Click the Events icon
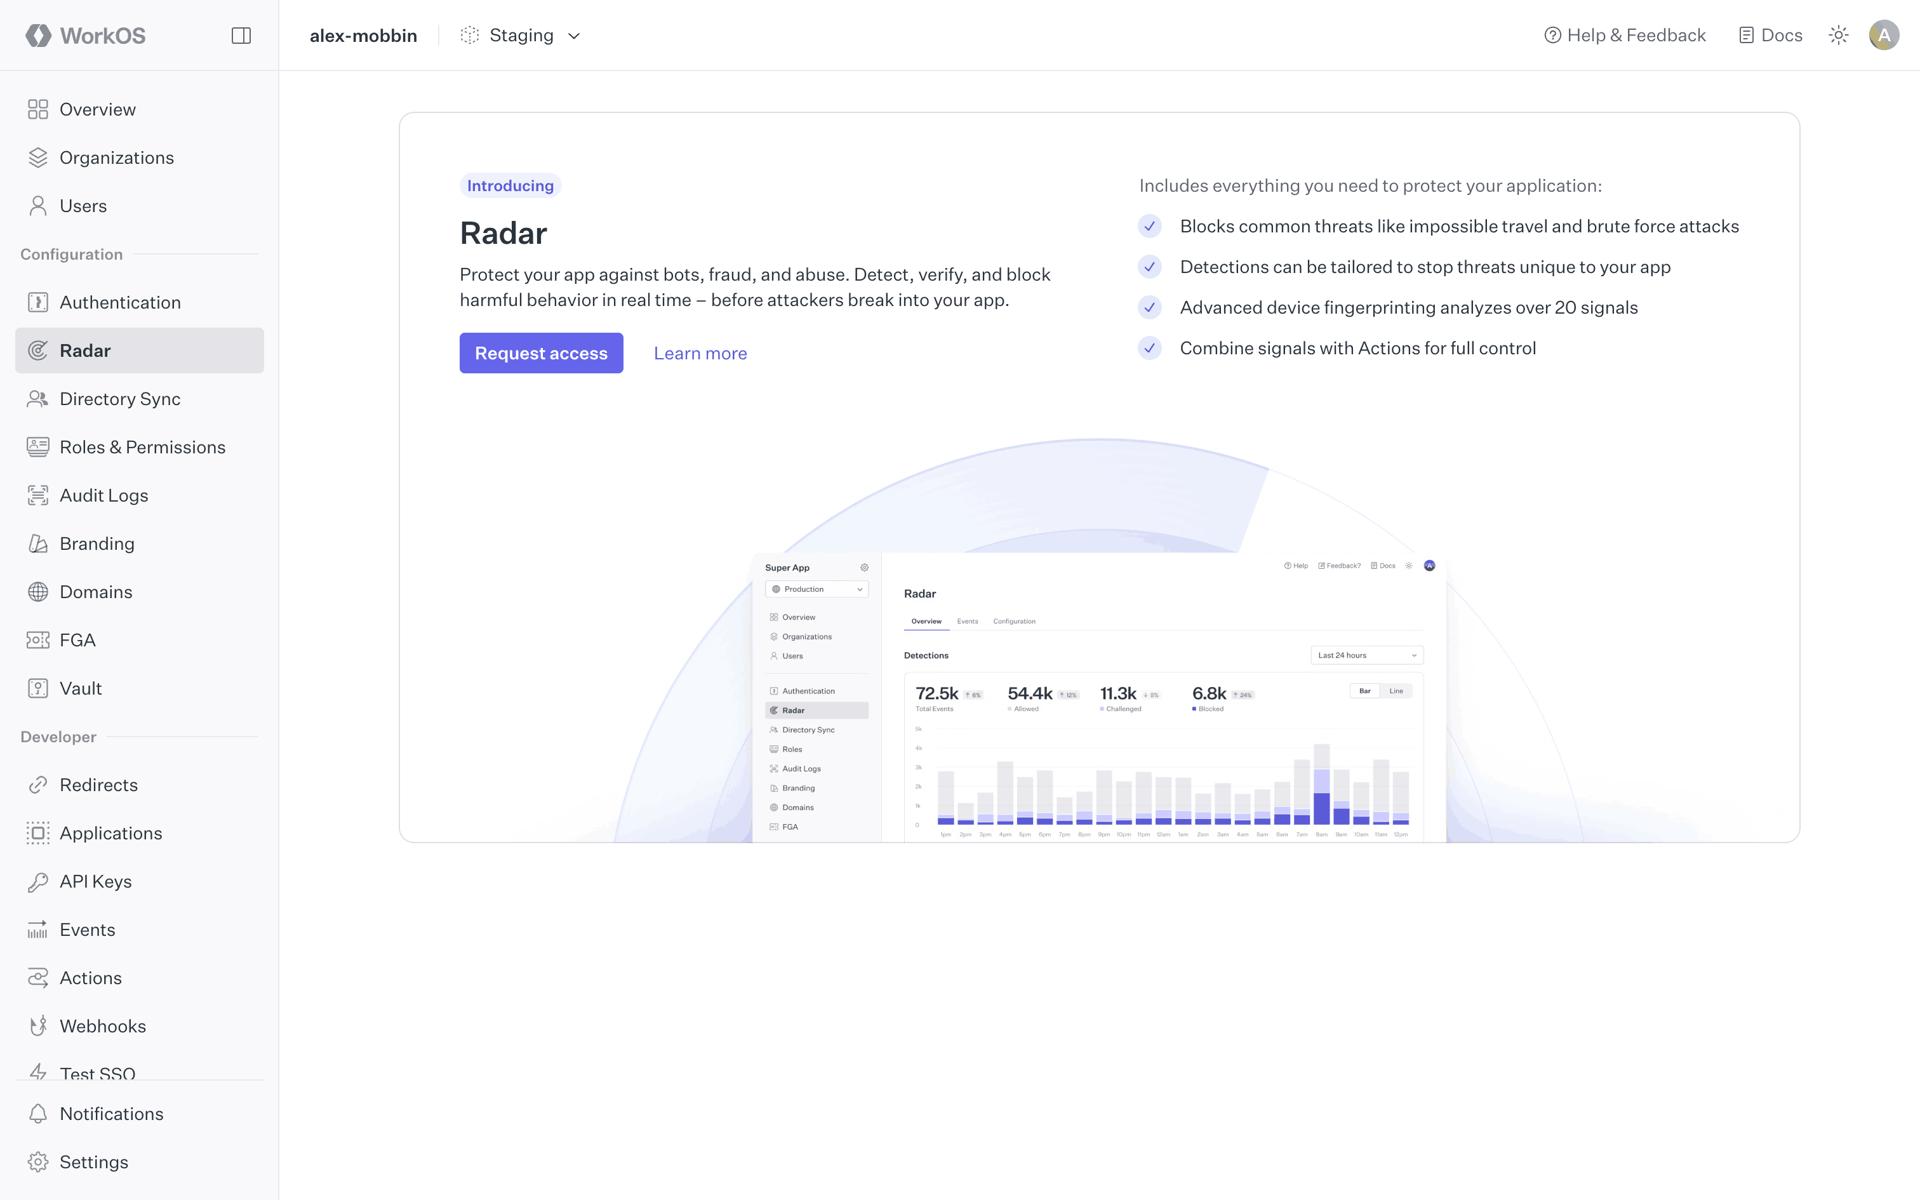This screenshot has width=1920, height=1200. tap(38, 929)
